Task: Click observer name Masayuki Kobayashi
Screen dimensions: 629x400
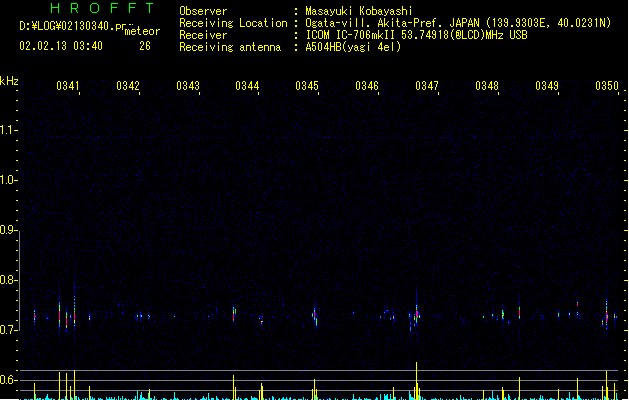Action: 359,11
